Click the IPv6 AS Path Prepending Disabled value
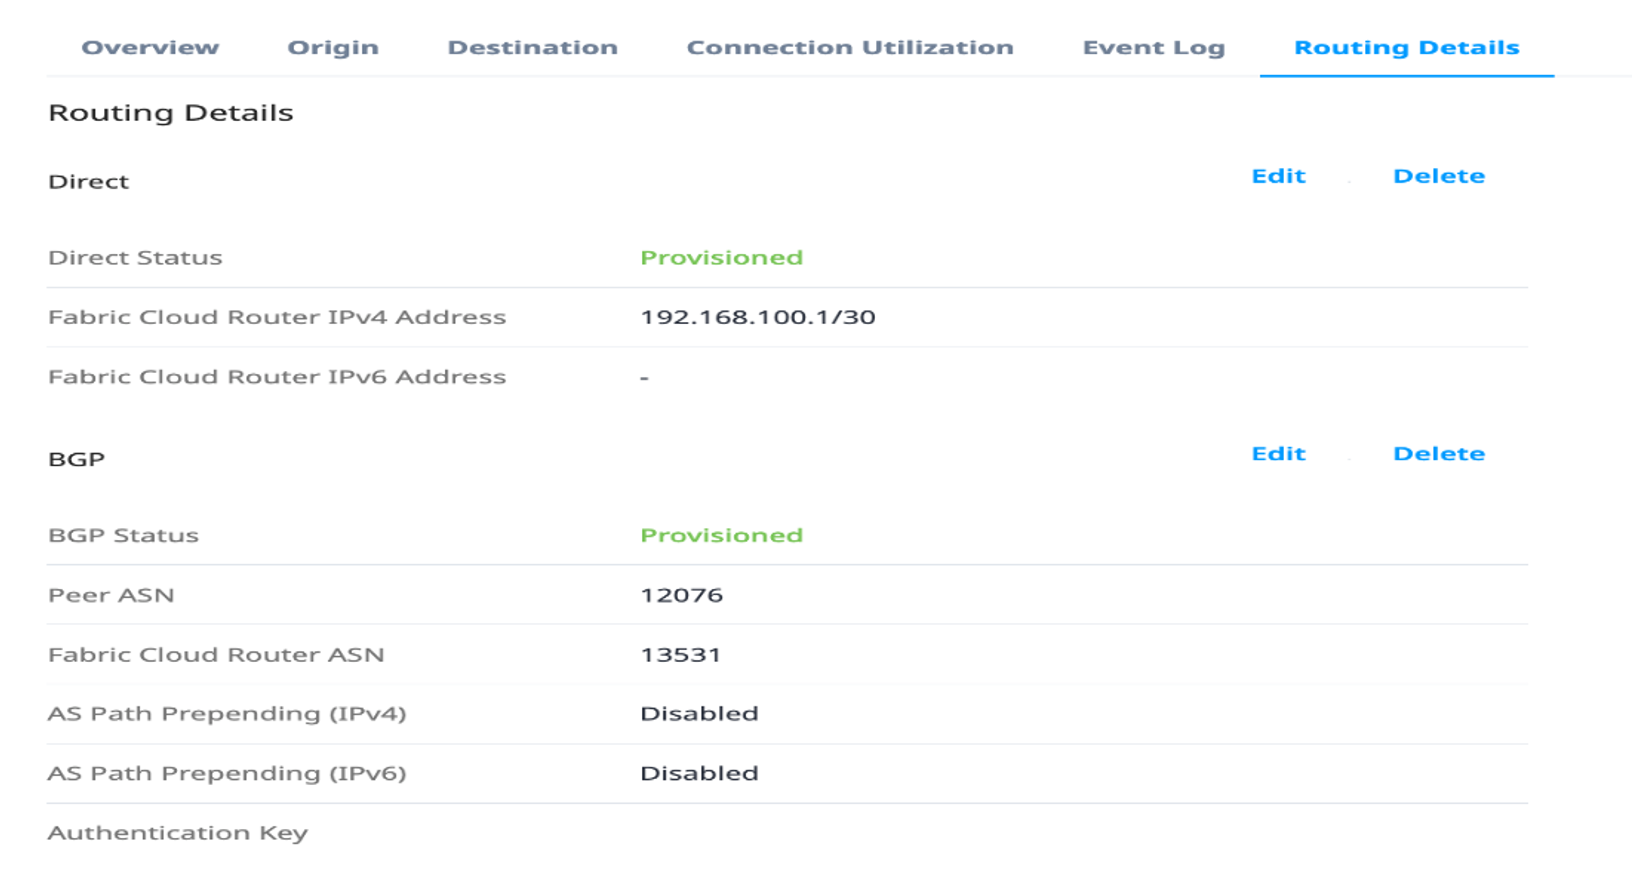 (699, 773)
